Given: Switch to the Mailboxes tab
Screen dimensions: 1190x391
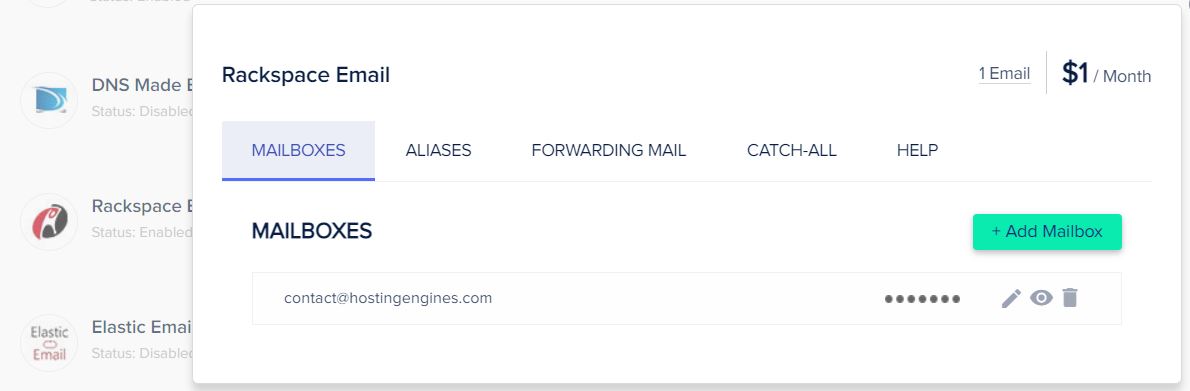Looking at the screenshot, I should point(298,150).
